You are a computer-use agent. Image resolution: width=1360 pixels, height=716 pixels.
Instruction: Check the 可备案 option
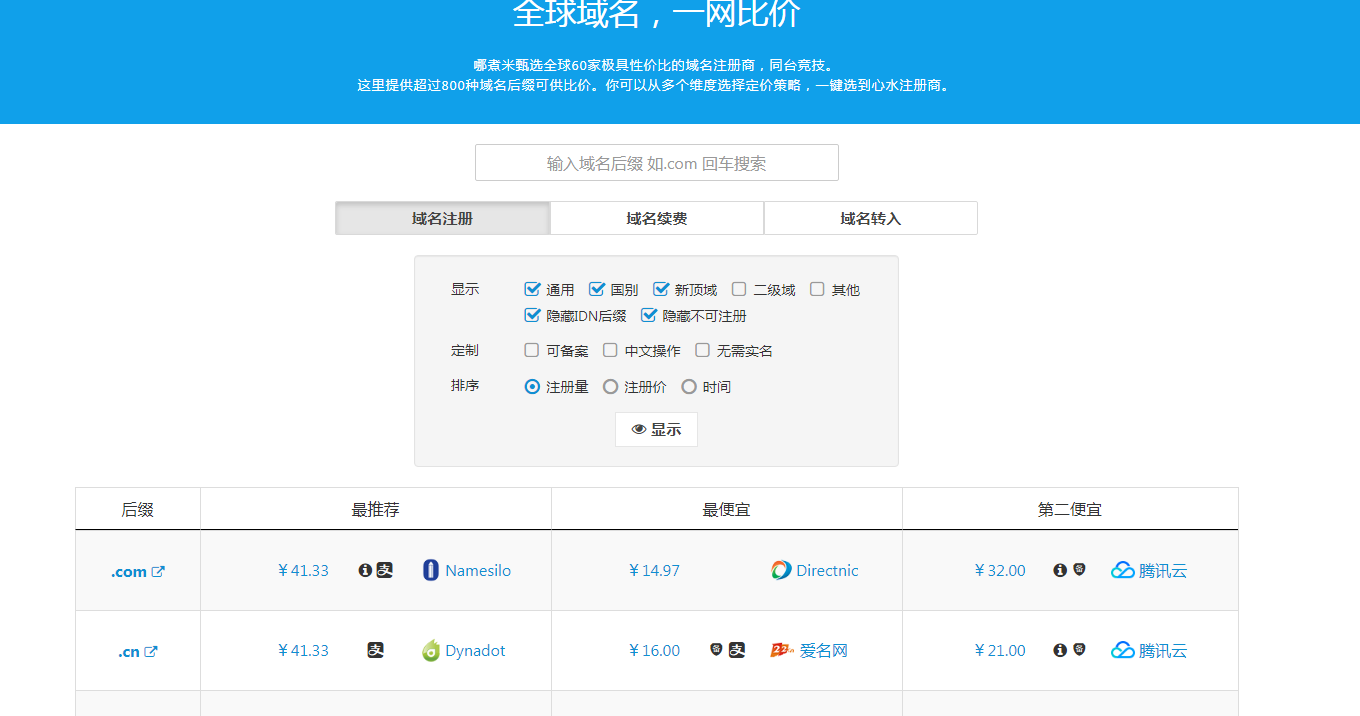[532, 350]
